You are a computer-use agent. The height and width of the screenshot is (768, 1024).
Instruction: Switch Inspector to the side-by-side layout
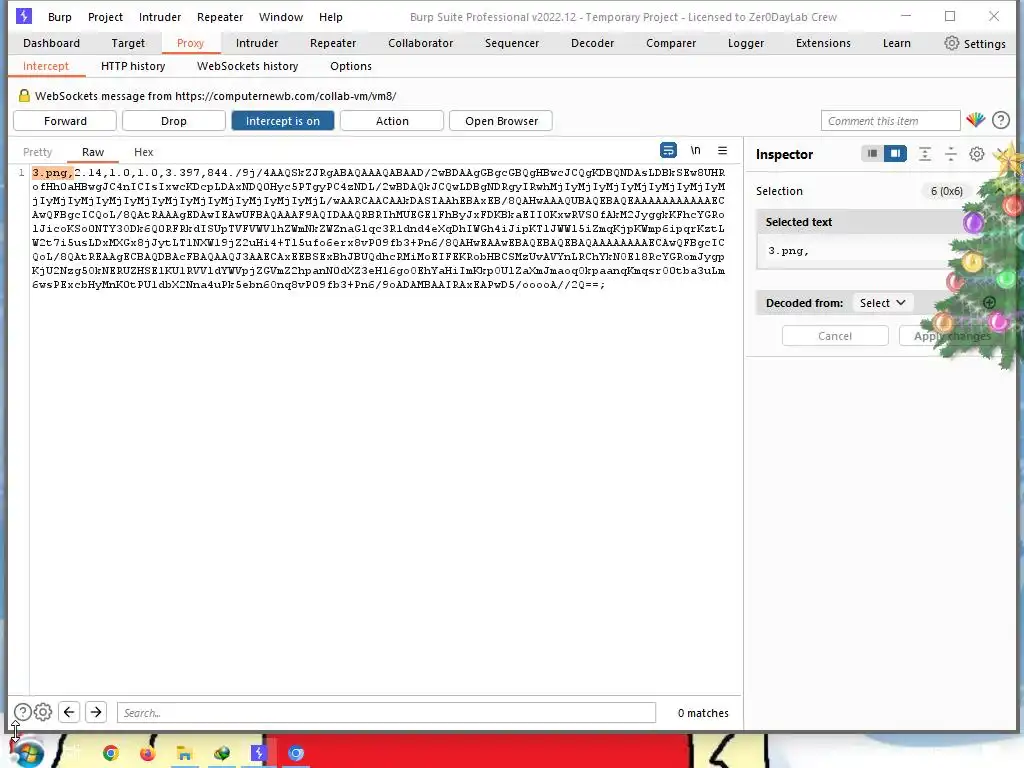[x=895, y=153]
